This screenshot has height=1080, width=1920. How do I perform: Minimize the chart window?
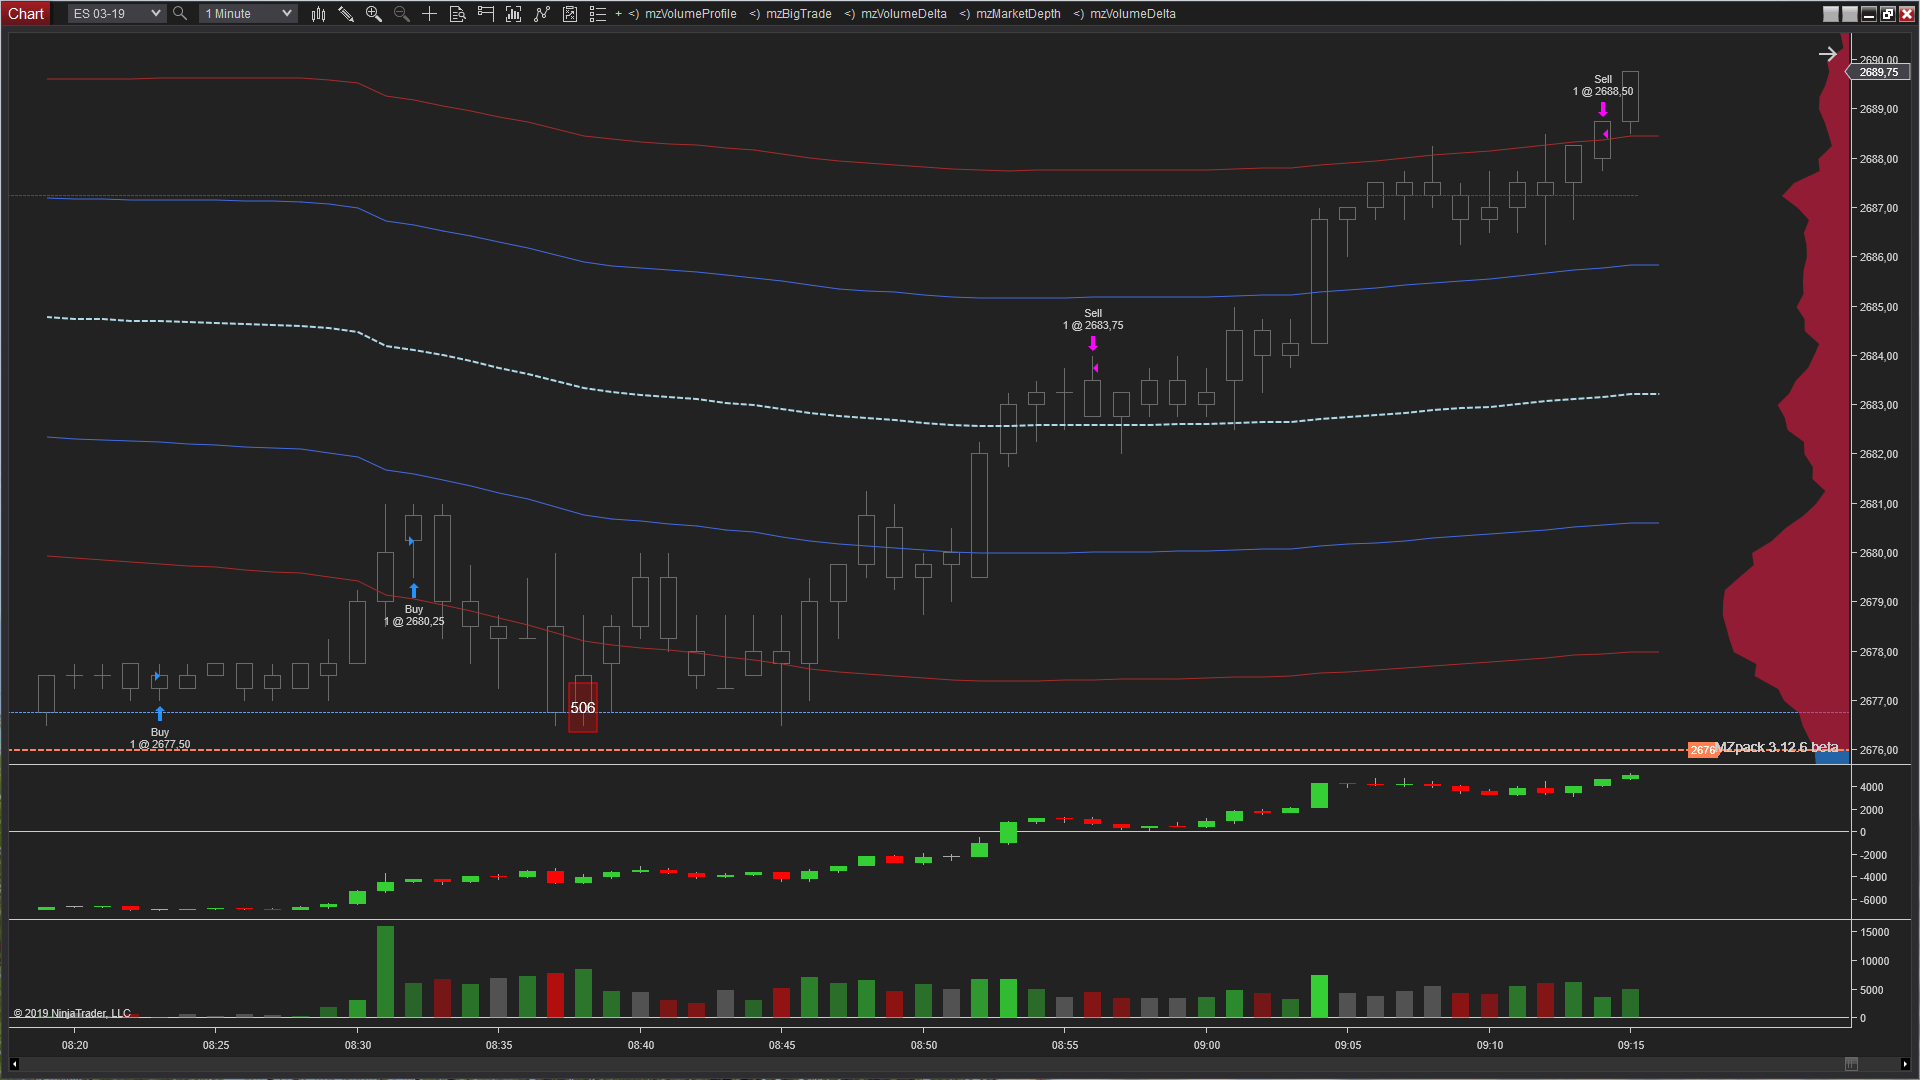1869,14
